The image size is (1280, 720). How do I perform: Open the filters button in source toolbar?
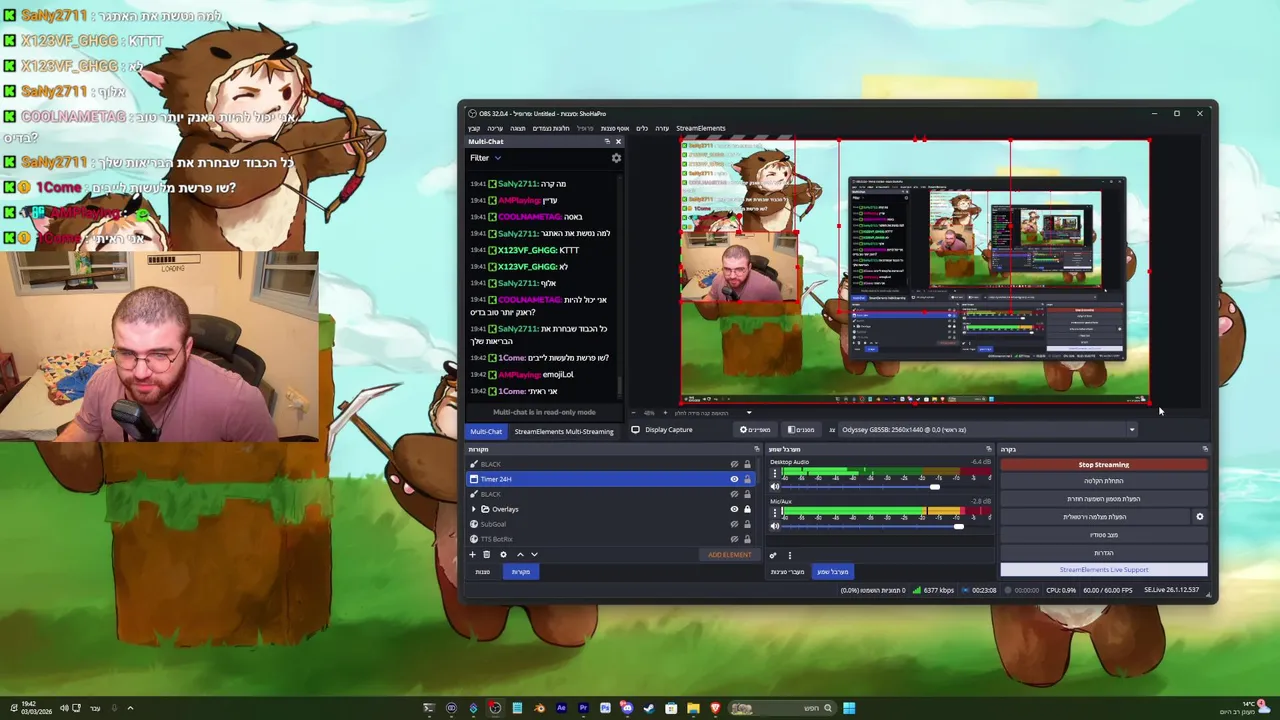tap(801, 430)
